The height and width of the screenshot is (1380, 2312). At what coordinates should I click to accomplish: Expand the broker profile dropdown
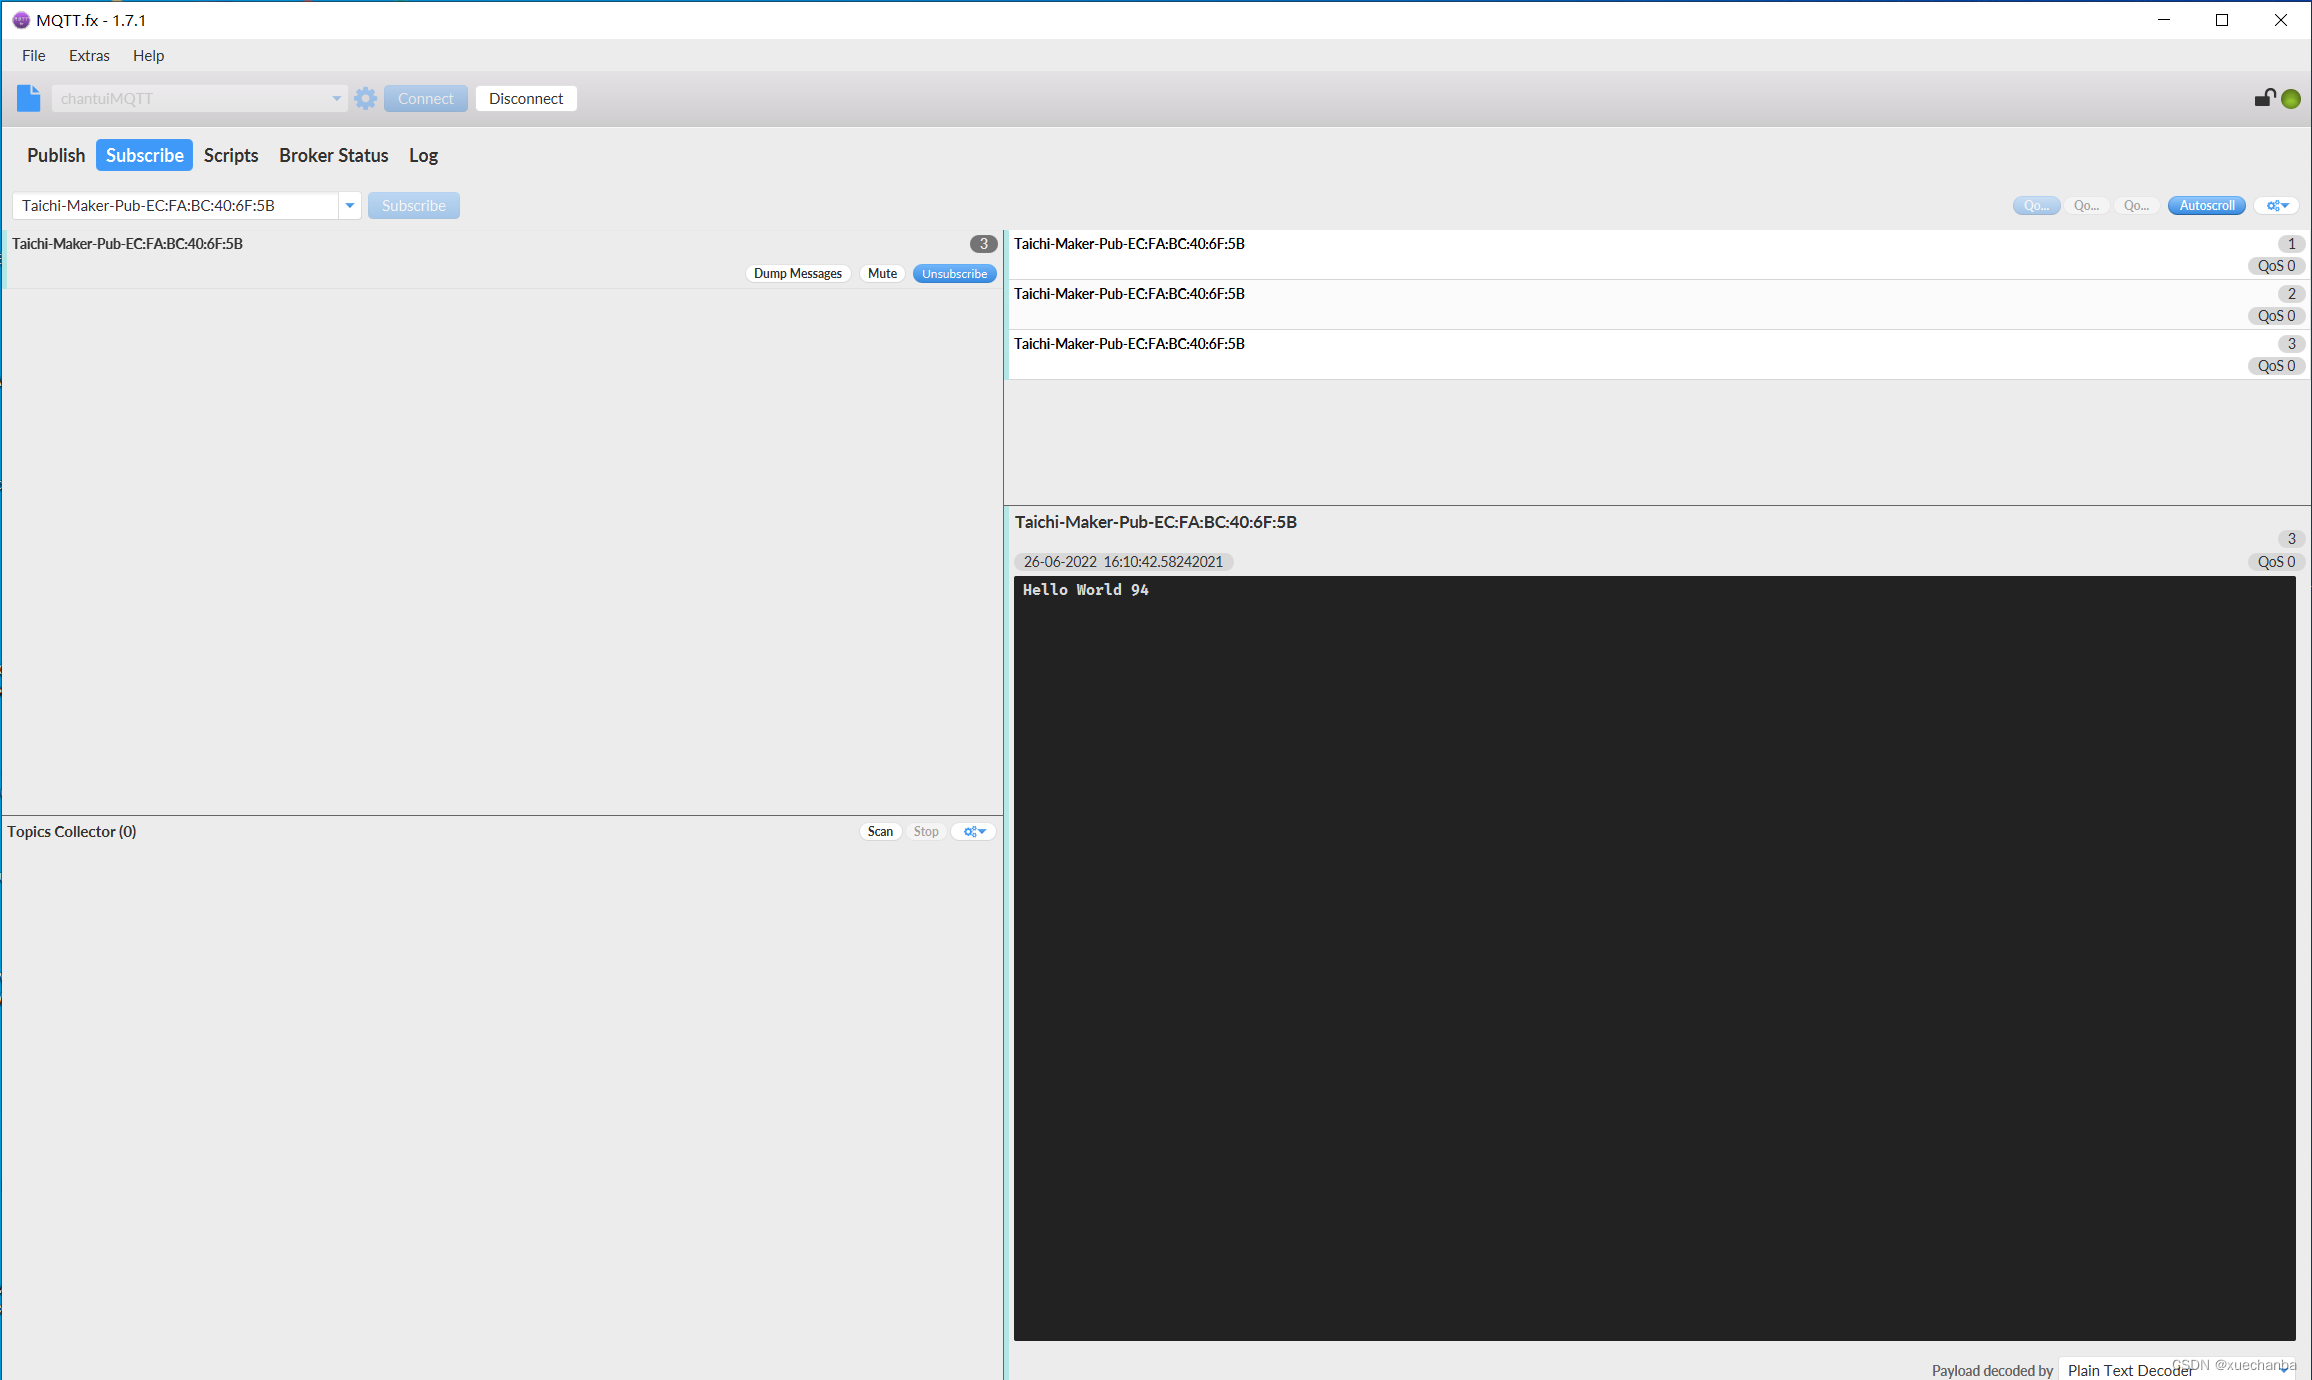point(335,97)
